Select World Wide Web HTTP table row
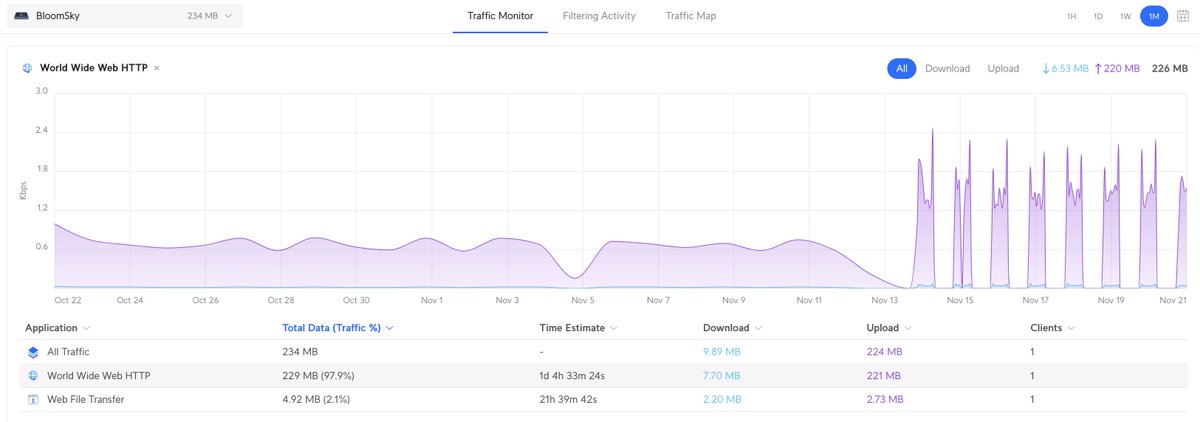 tap(604, 376)
